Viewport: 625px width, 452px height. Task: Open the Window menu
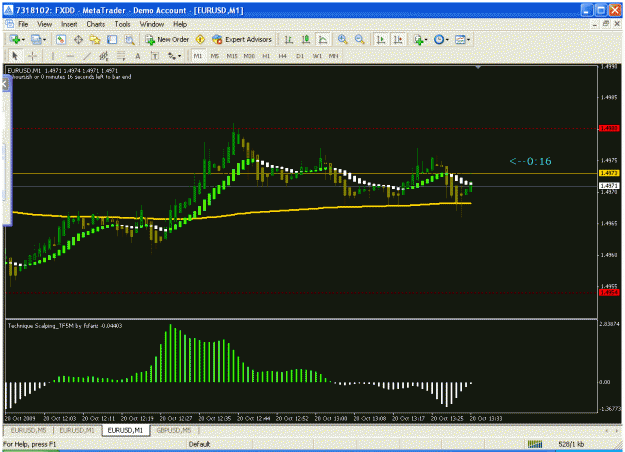[152, 24]
